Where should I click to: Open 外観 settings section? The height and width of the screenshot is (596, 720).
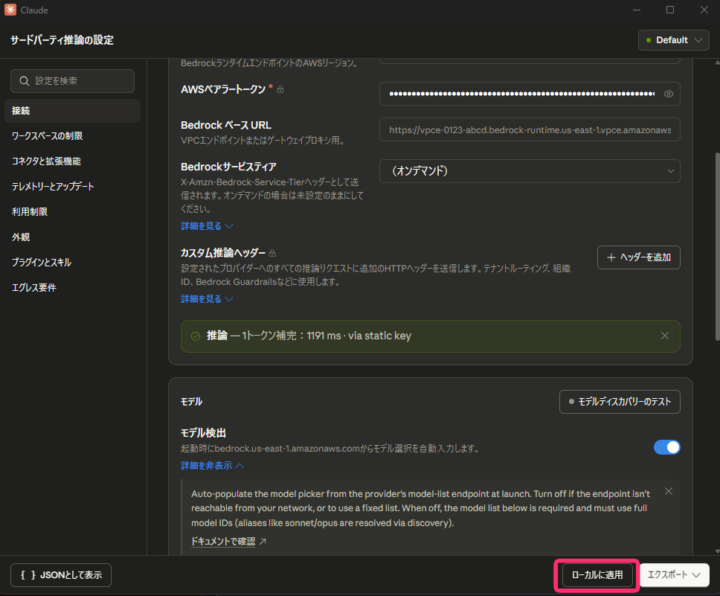tap(73, 237)
